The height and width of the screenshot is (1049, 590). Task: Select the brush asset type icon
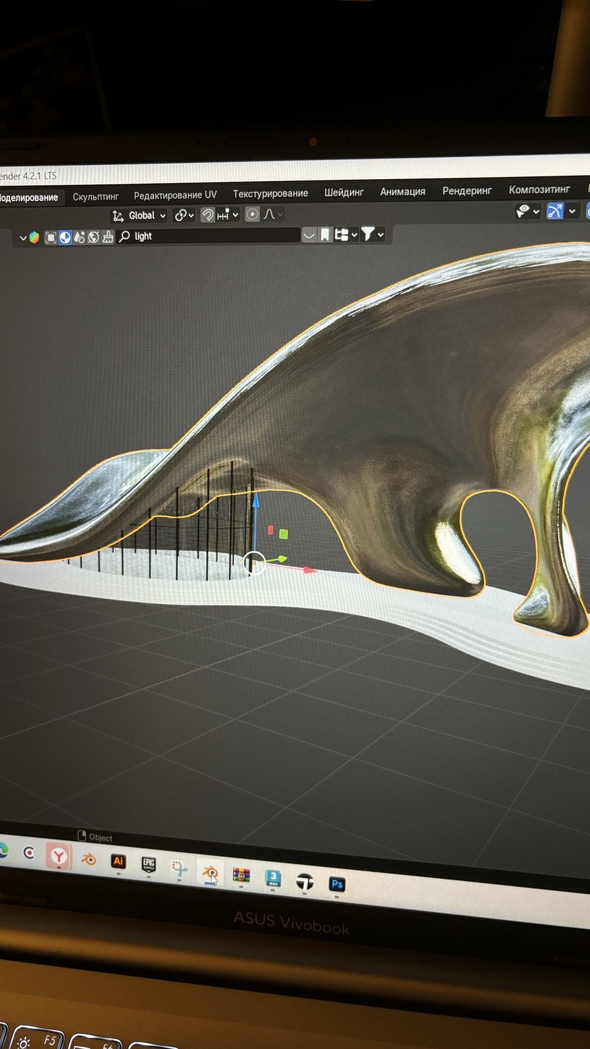(107, 237)
